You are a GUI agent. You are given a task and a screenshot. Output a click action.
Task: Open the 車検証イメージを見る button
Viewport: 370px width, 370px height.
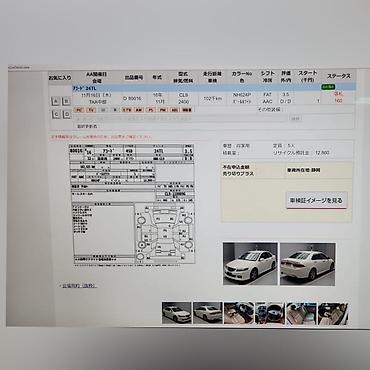(317, 201)
